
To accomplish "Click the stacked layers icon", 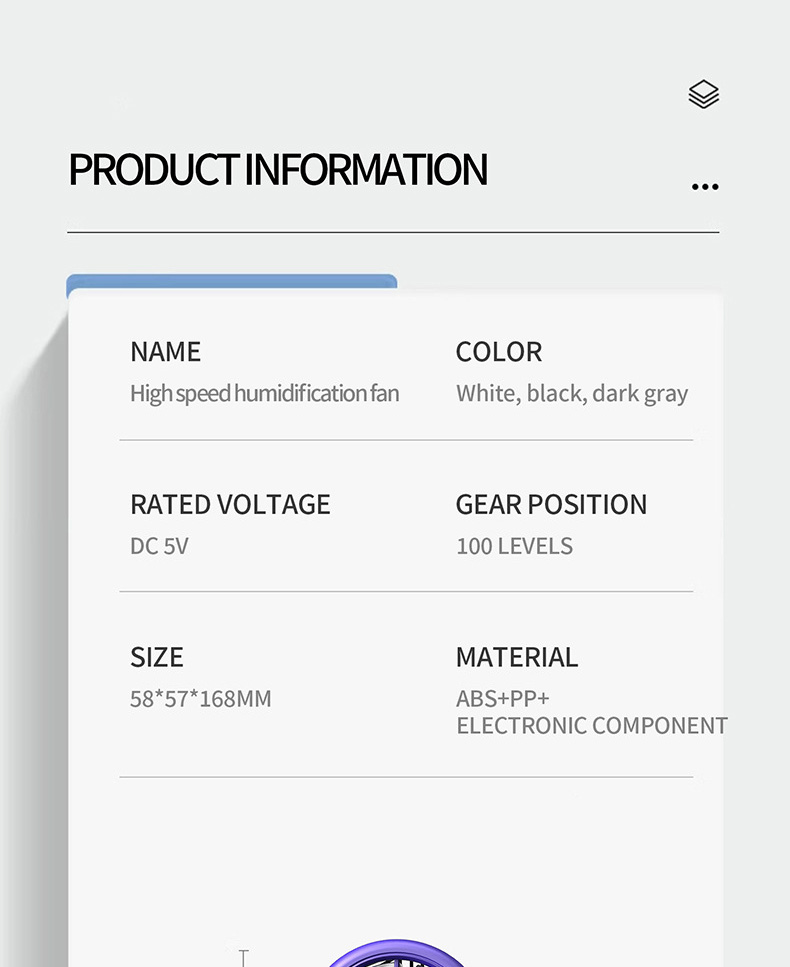I will tap(704, 94).
